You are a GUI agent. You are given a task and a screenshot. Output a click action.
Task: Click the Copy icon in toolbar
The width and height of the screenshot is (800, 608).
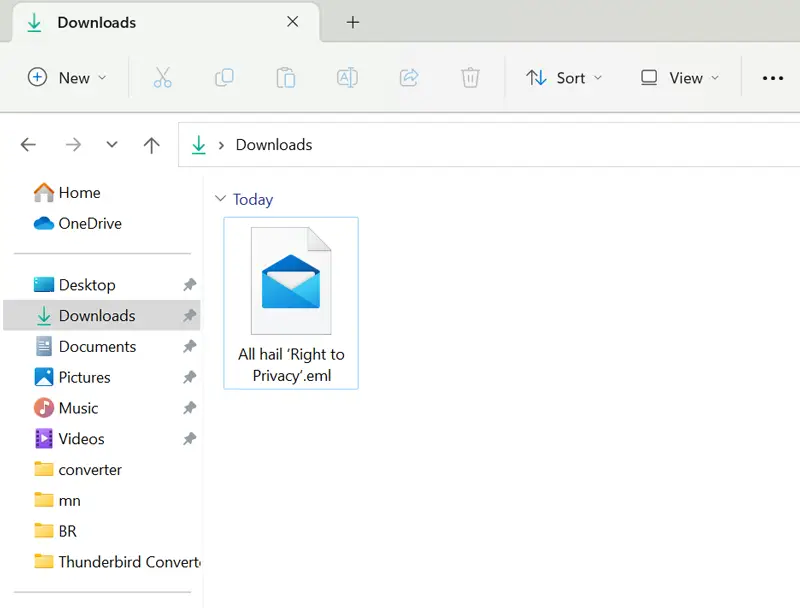pyautogui.click(x=224, y=78)
